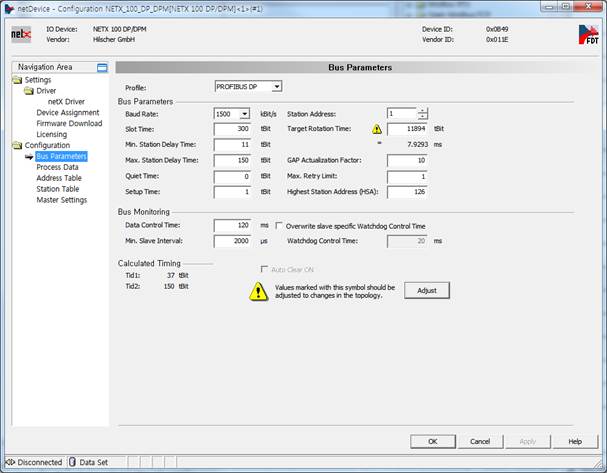Viewport: 607px width, 473px height.
Task: Click the Vendor ID 0x011E value
Action: coord(497,39)
